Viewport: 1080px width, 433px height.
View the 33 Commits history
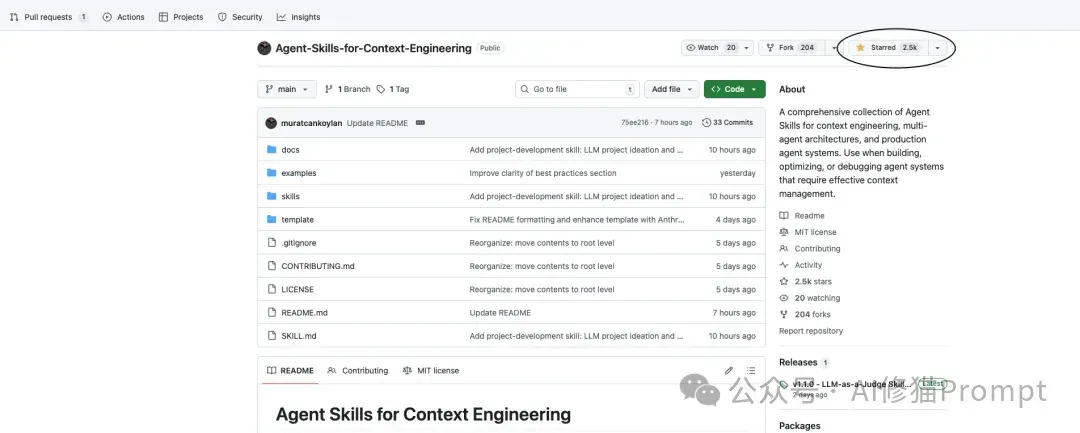pos(727,123)
